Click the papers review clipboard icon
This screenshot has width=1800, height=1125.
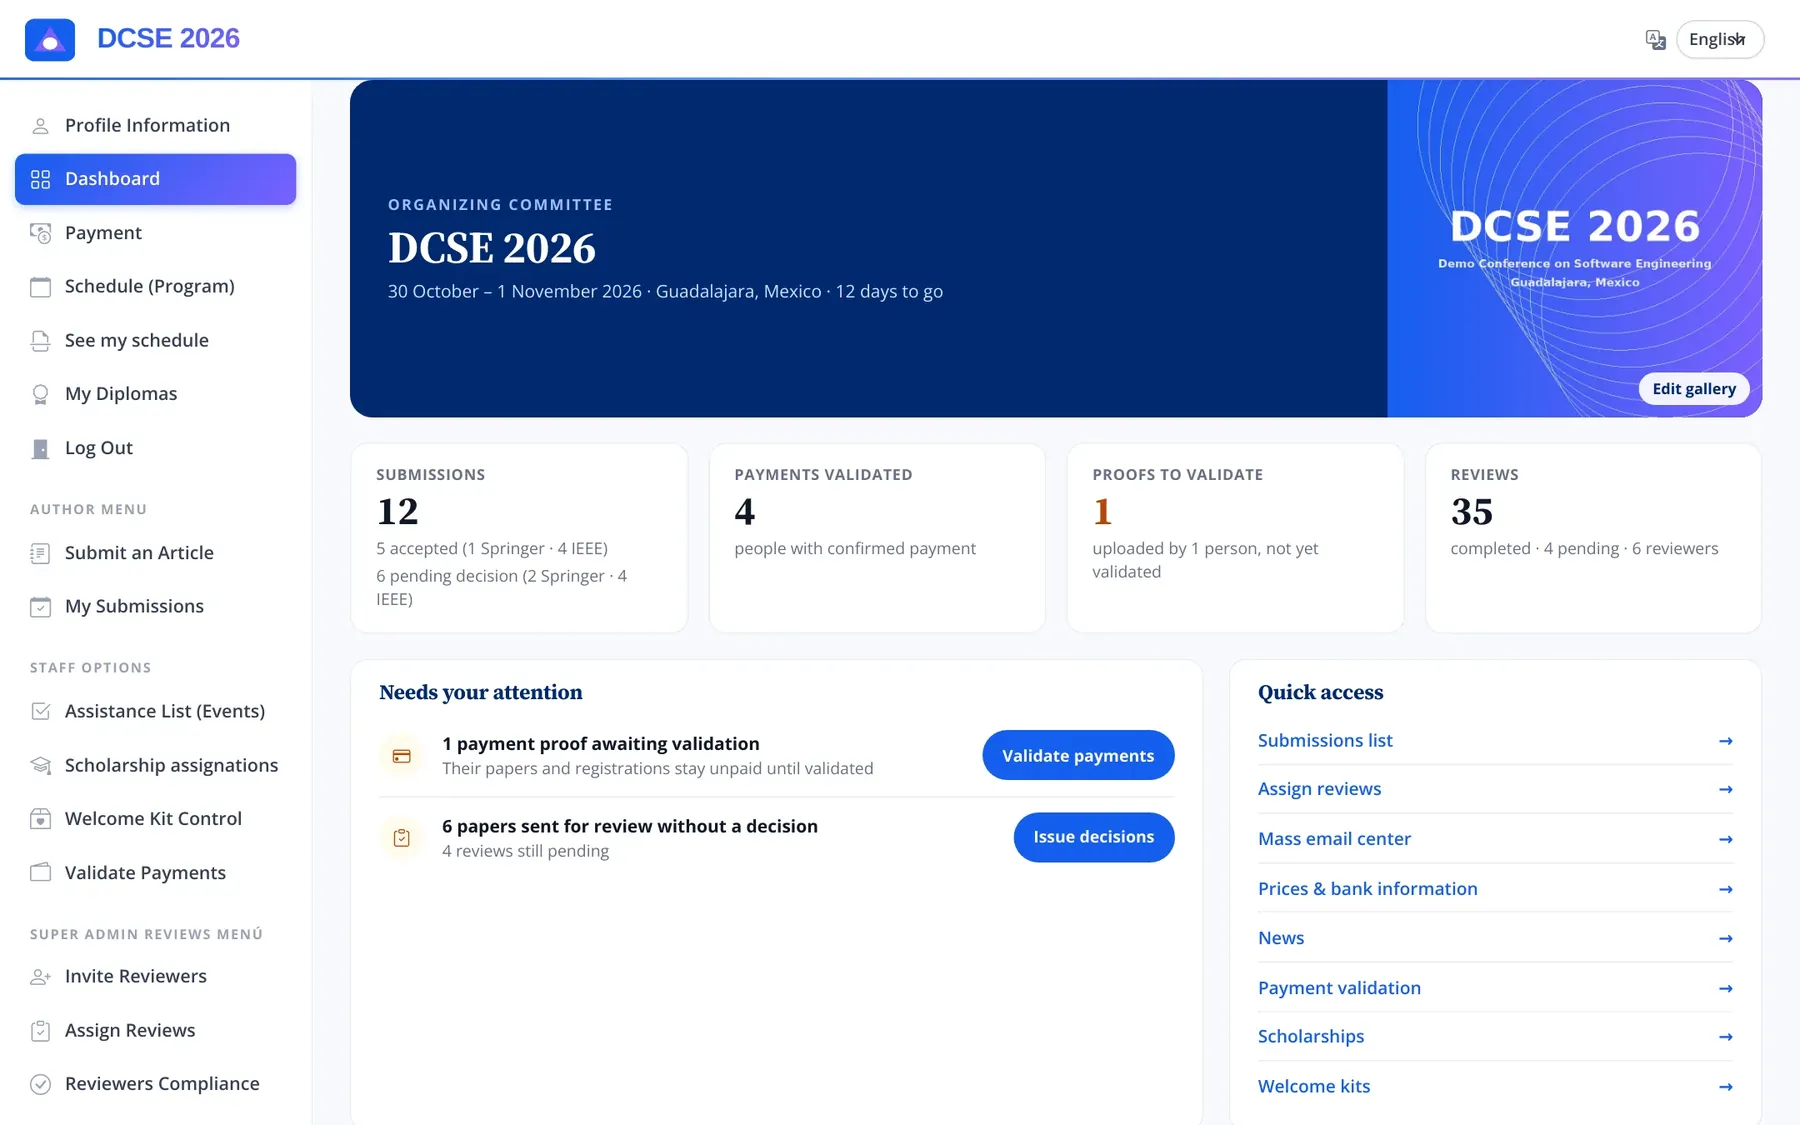coord(401,838)
